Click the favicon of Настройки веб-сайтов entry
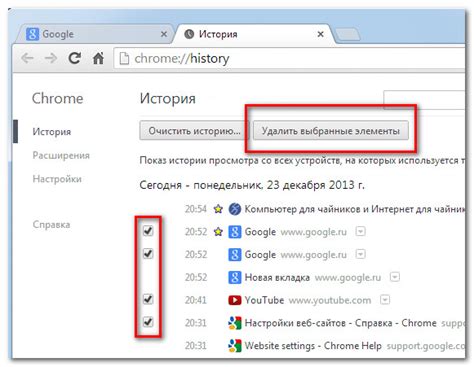Viewport: 474px width, 367px height. click(235, 323)
